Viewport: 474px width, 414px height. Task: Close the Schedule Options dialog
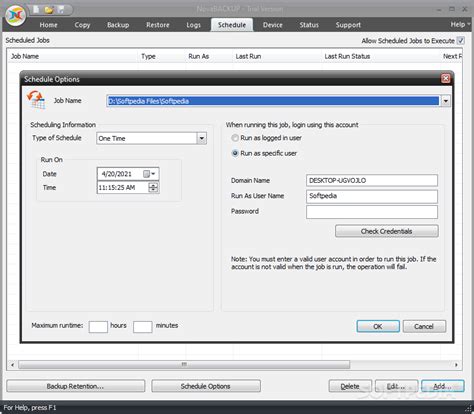445,79
